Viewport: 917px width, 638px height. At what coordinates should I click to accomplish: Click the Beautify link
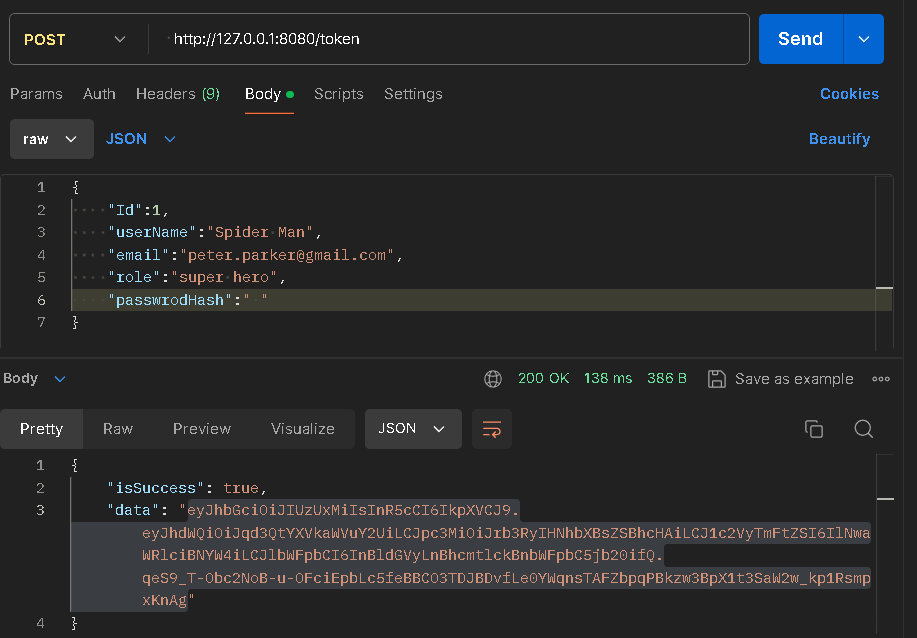coord(839,139)
